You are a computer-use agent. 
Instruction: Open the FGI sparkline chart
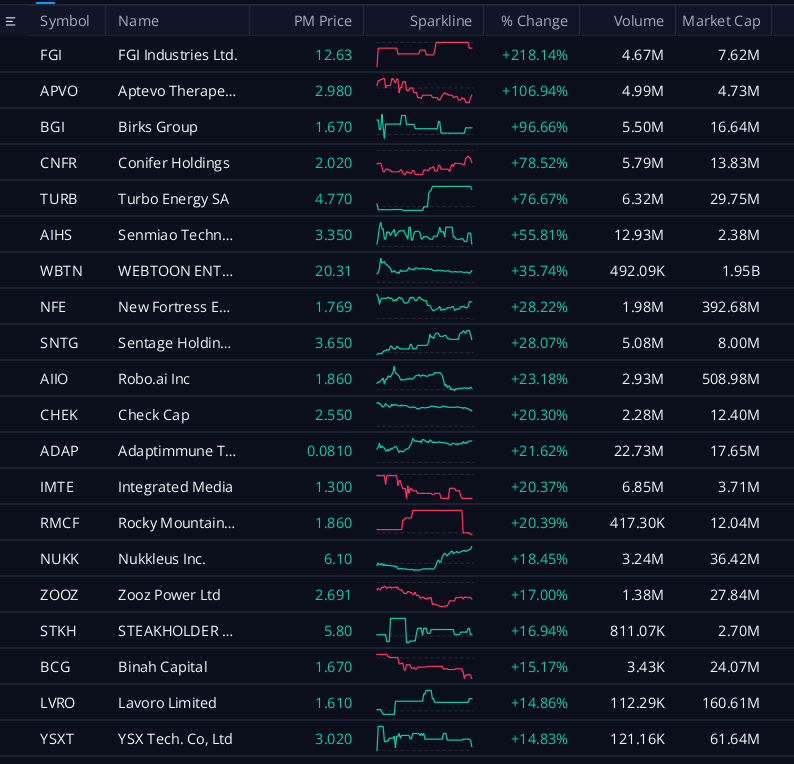[x=424, y=54]
